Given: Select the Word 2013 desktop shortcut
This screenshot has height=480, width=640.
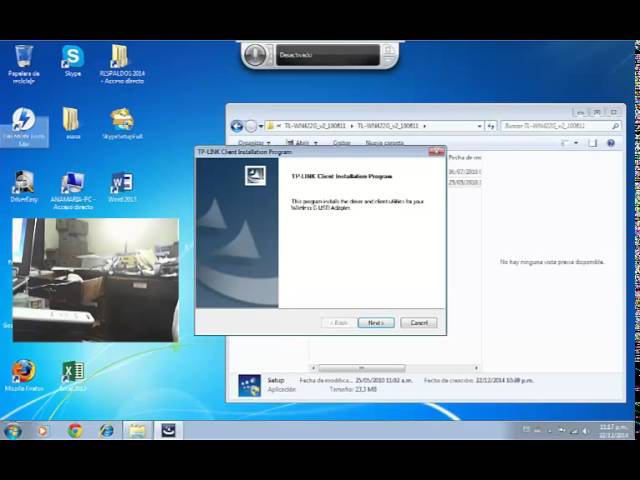Looking at the screenshot, I should (121, 187).
